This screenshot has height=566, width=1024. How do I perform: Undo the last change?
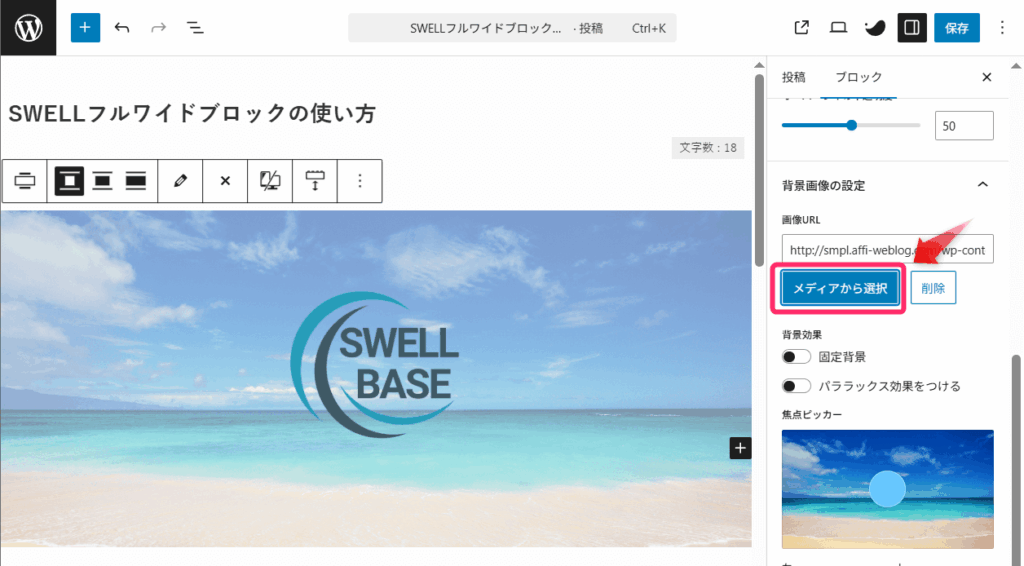(121, 27)
